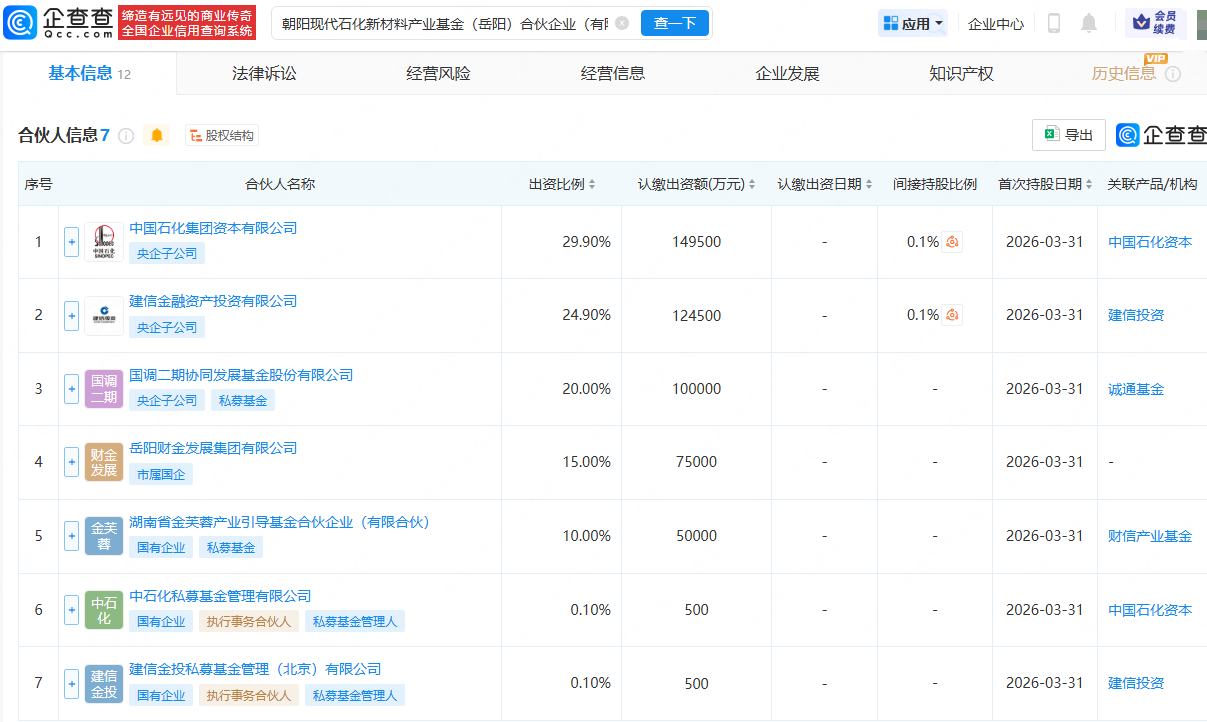Screen dimensions: 1207x722
Task: Click the 导出 export button
Action: pos(1068,135)
